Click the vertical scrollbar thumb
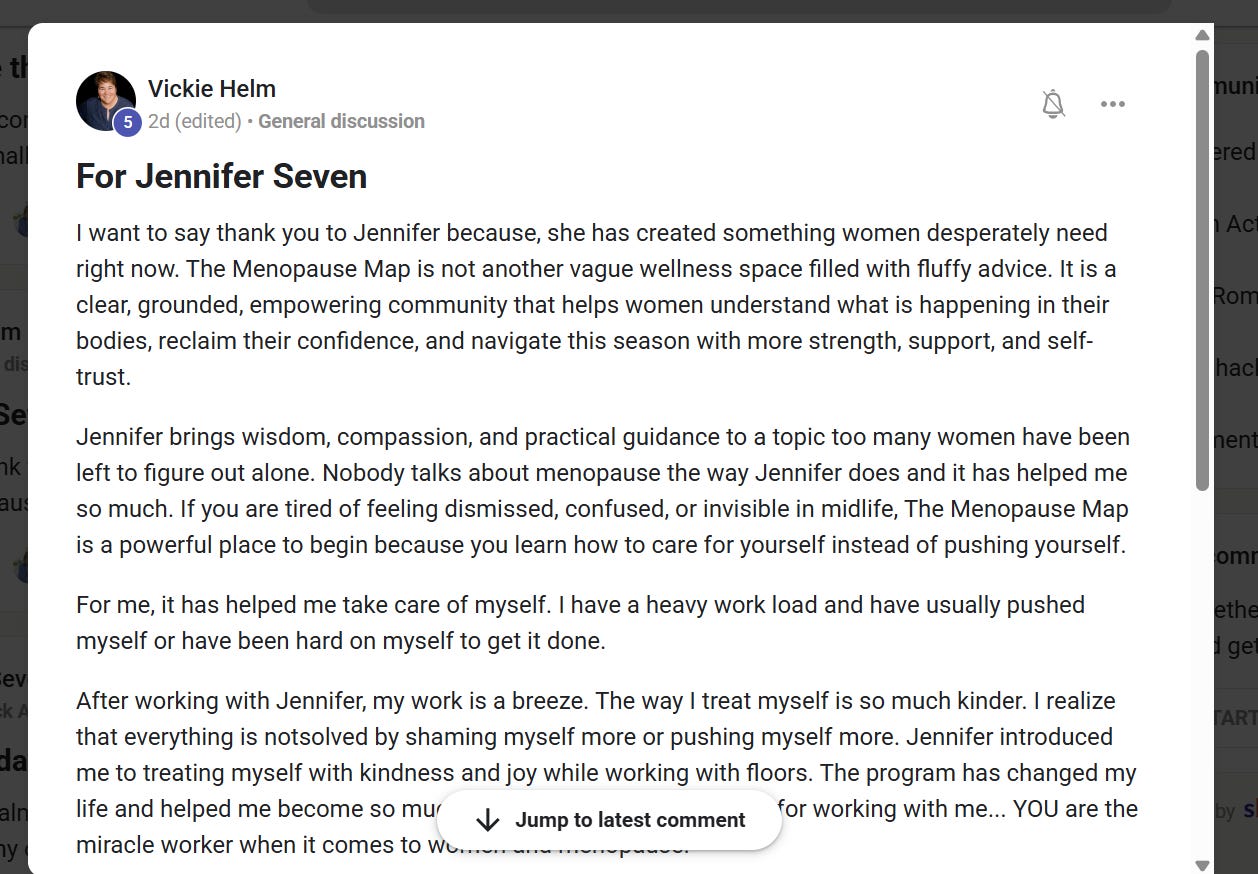Image resolution: width=1258 pixels, height=874 pixels. pyautogui.click(x=1202, y=268)
